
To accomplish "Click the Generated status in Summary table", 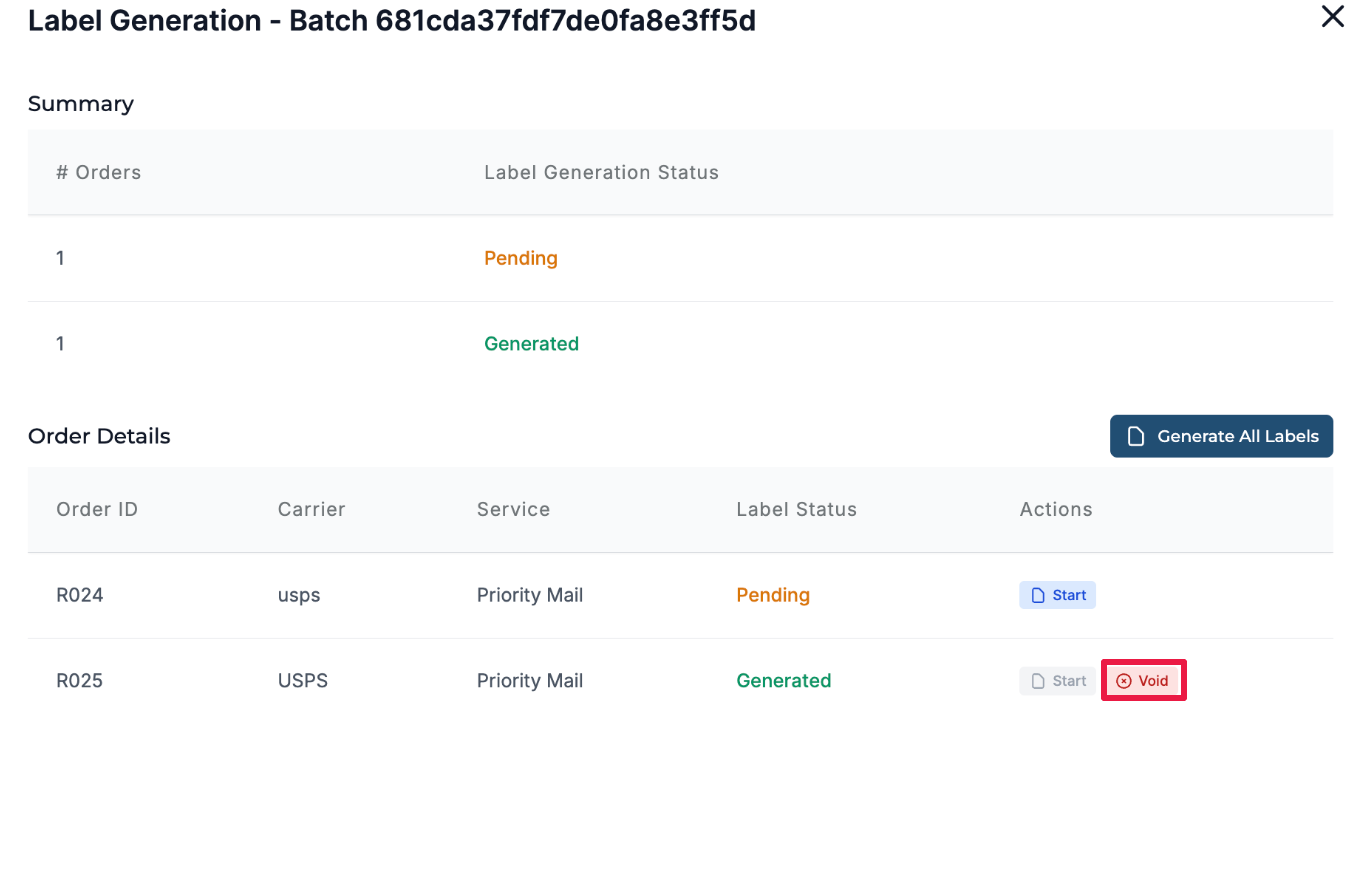I will [x=531, y=344].
